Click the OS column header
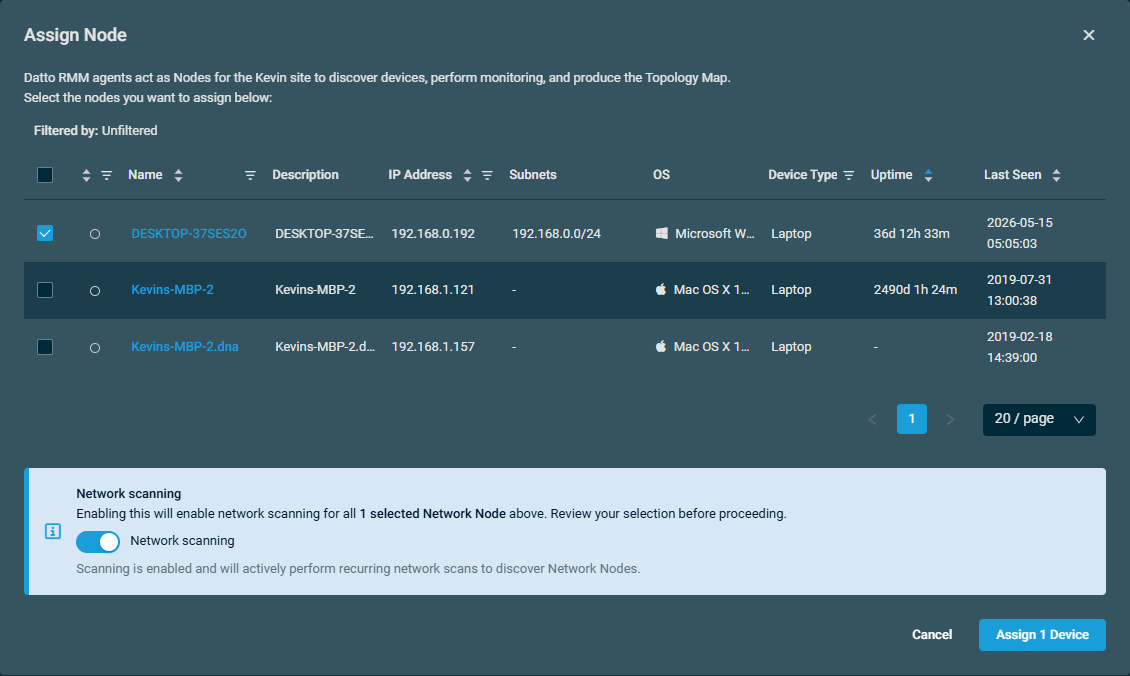The image size is (1130, 676). click(662, 174)
